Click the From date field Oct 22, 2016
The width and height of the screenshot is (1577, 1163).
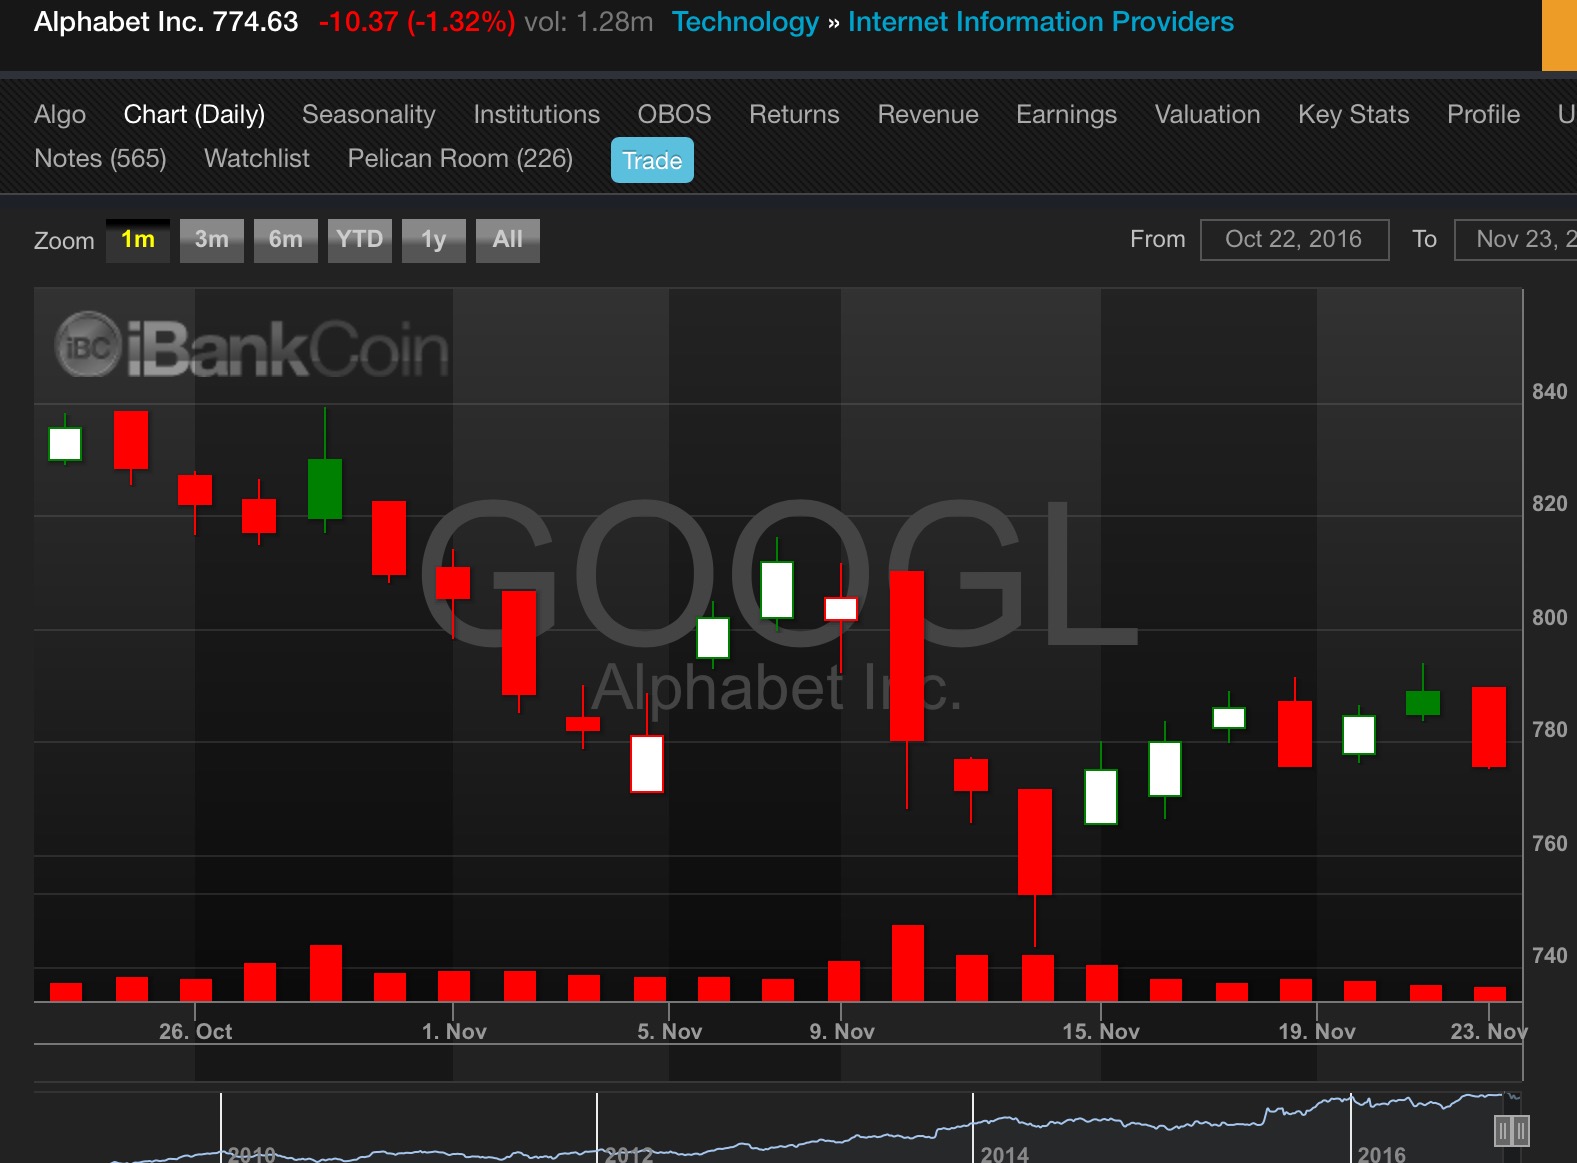coord(1294,240)
